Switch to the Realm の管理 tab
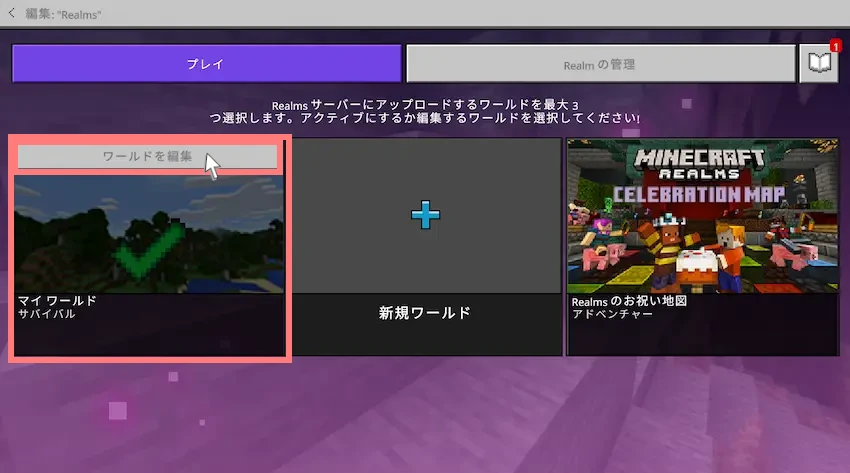Screen dimensions: 850x473 pyautogui.click(x=599, y=64)
